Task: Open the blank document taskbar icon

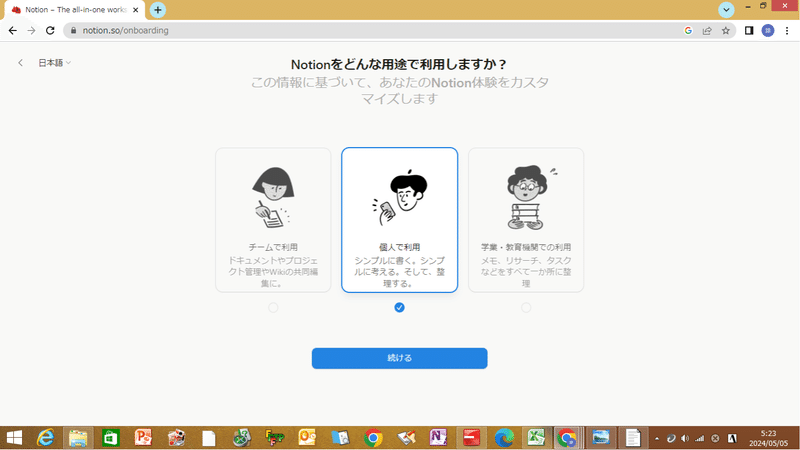Action: (209, 438)
